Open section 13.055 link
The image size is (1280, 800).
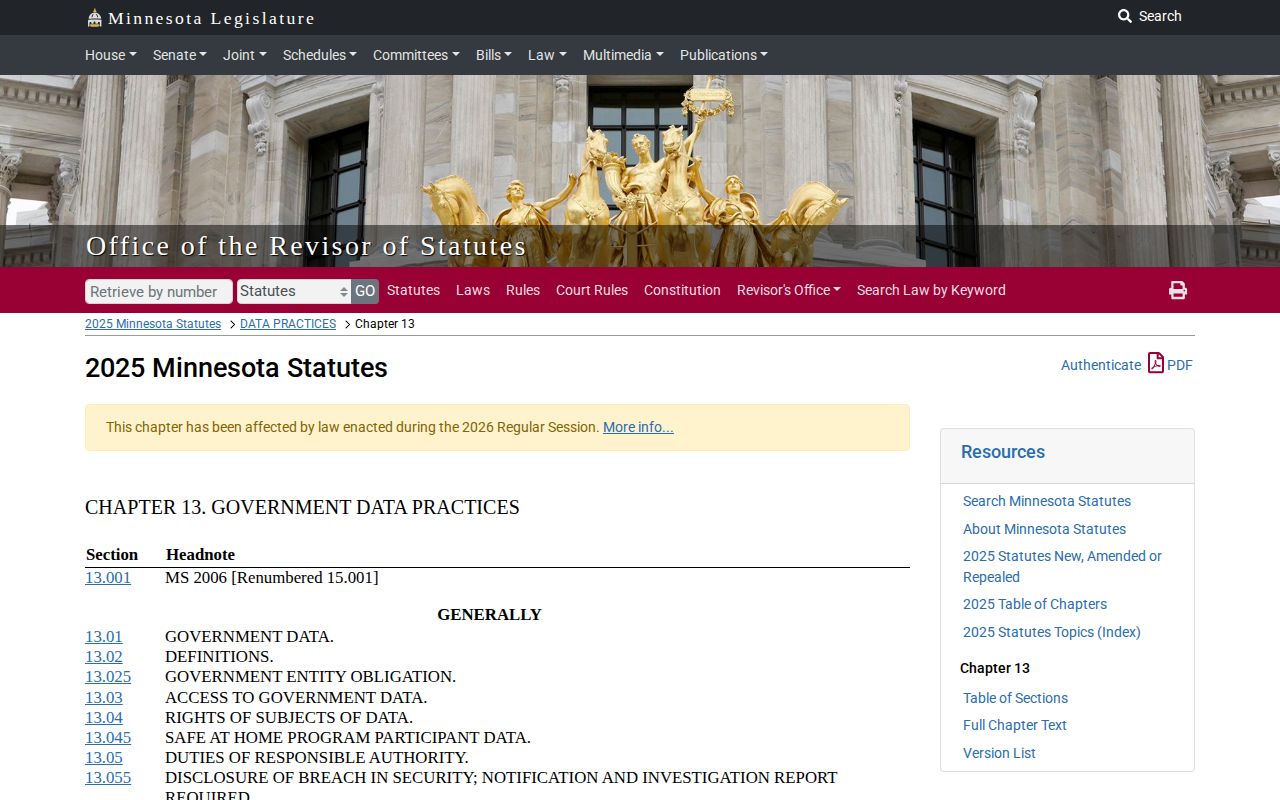(x=108, y=777)
